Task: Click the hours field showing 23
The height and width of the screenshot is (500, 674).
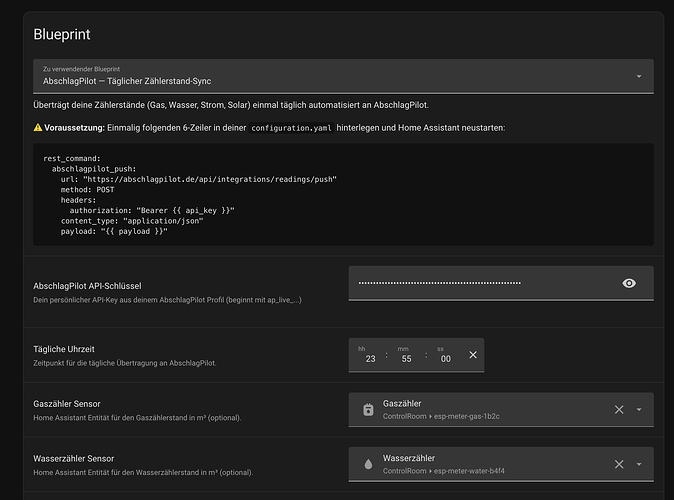Action: (x=370, y=355)
